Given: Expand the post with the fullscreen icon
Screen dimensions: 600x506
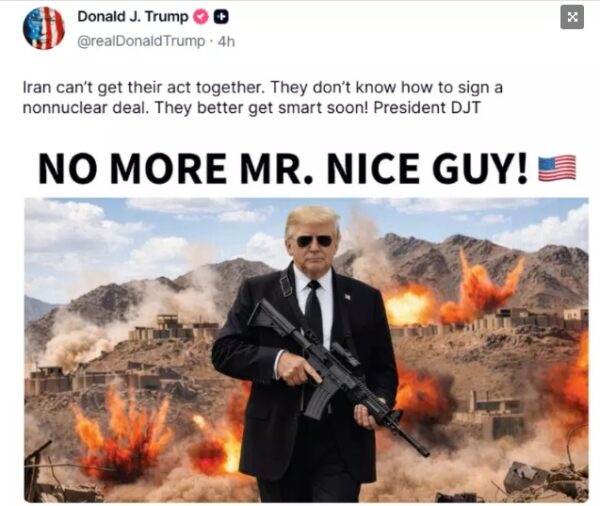Looking at the screenshot, I should (572, 17).
